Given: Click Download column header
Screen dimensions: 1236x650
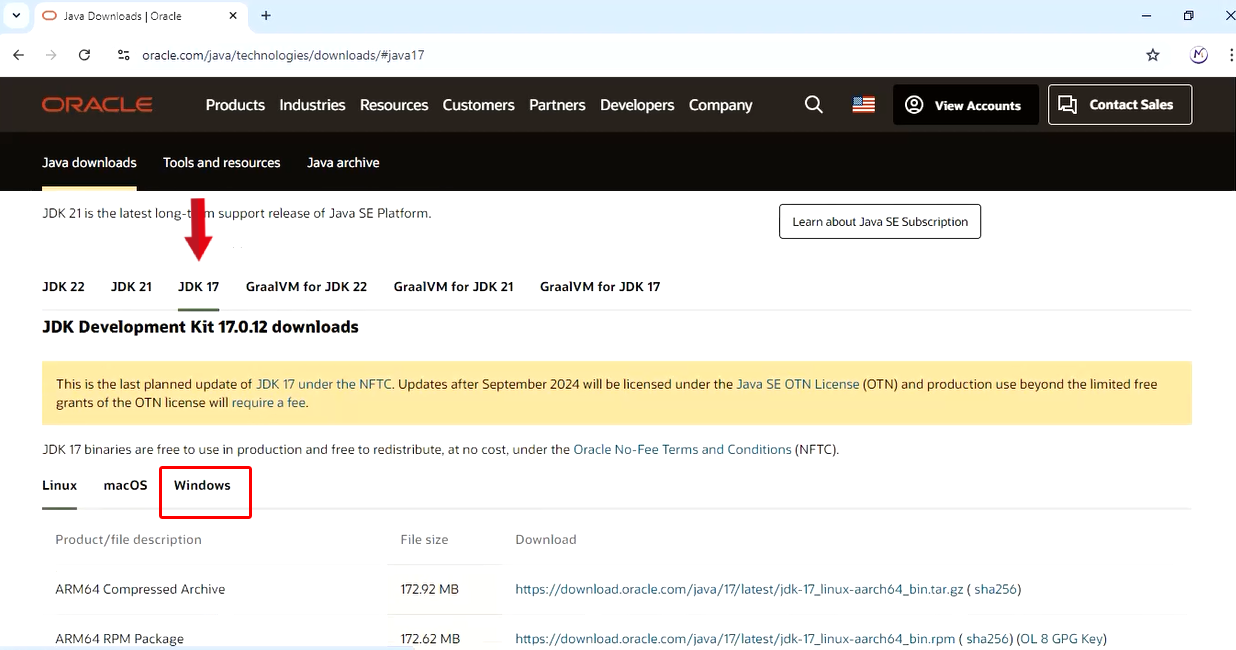Looking at the screenshot, I should 546,540.
